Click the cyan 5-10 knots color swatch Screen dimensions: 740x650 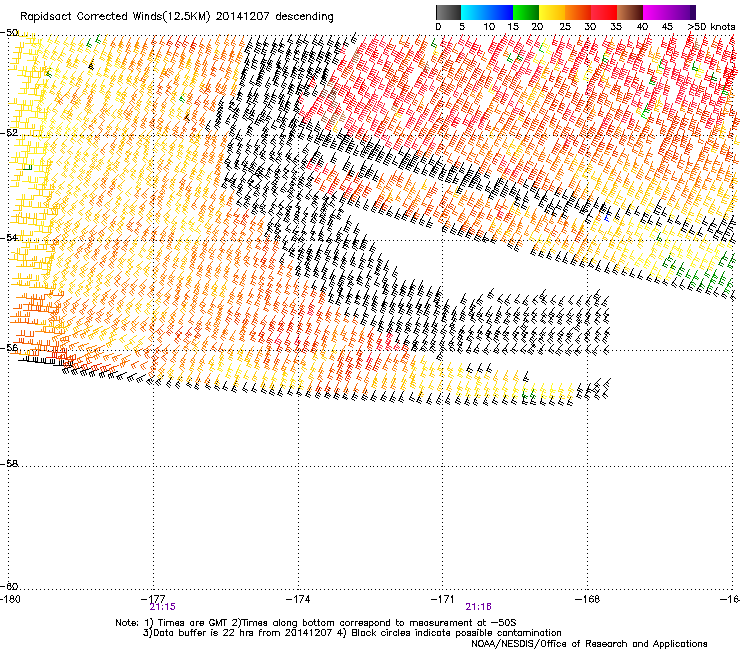[474, 12]
